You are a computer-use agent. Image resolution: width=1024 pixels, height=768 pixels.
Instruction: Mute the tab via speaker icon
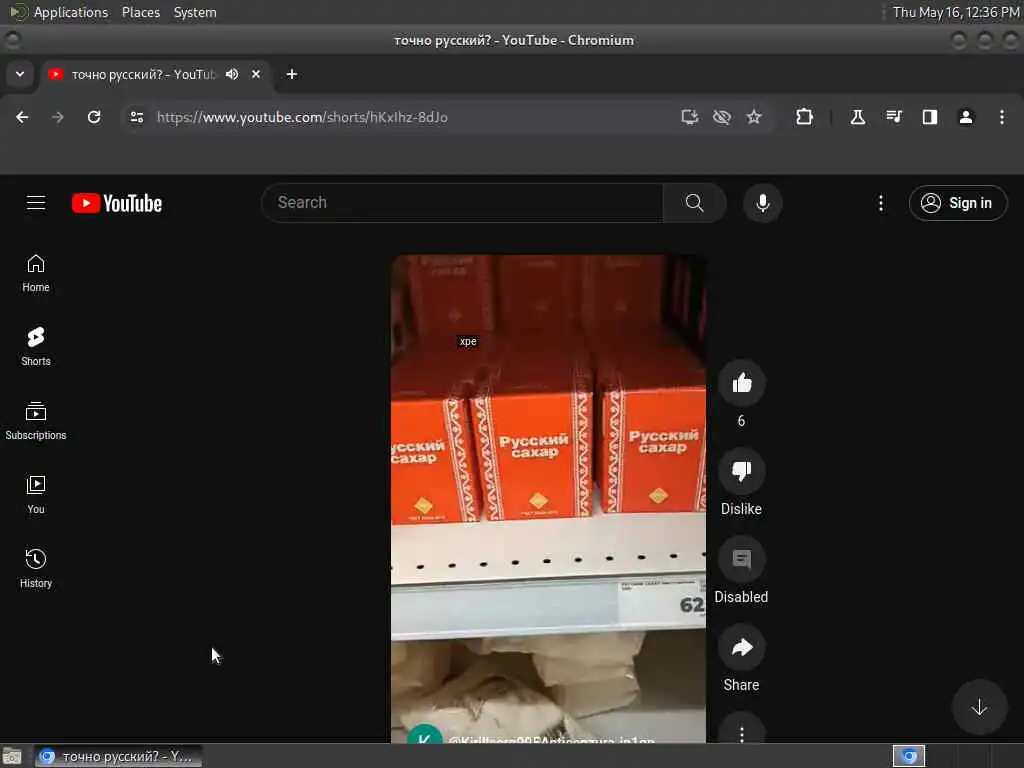[x=232, y=74]
